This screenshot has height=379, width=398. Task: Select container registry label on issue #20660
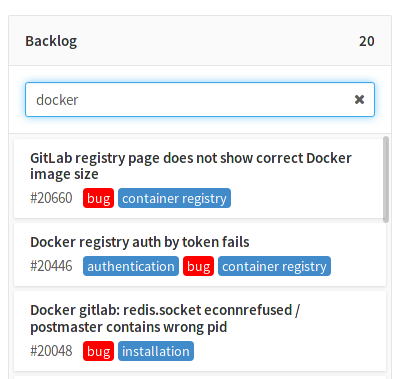174,198
